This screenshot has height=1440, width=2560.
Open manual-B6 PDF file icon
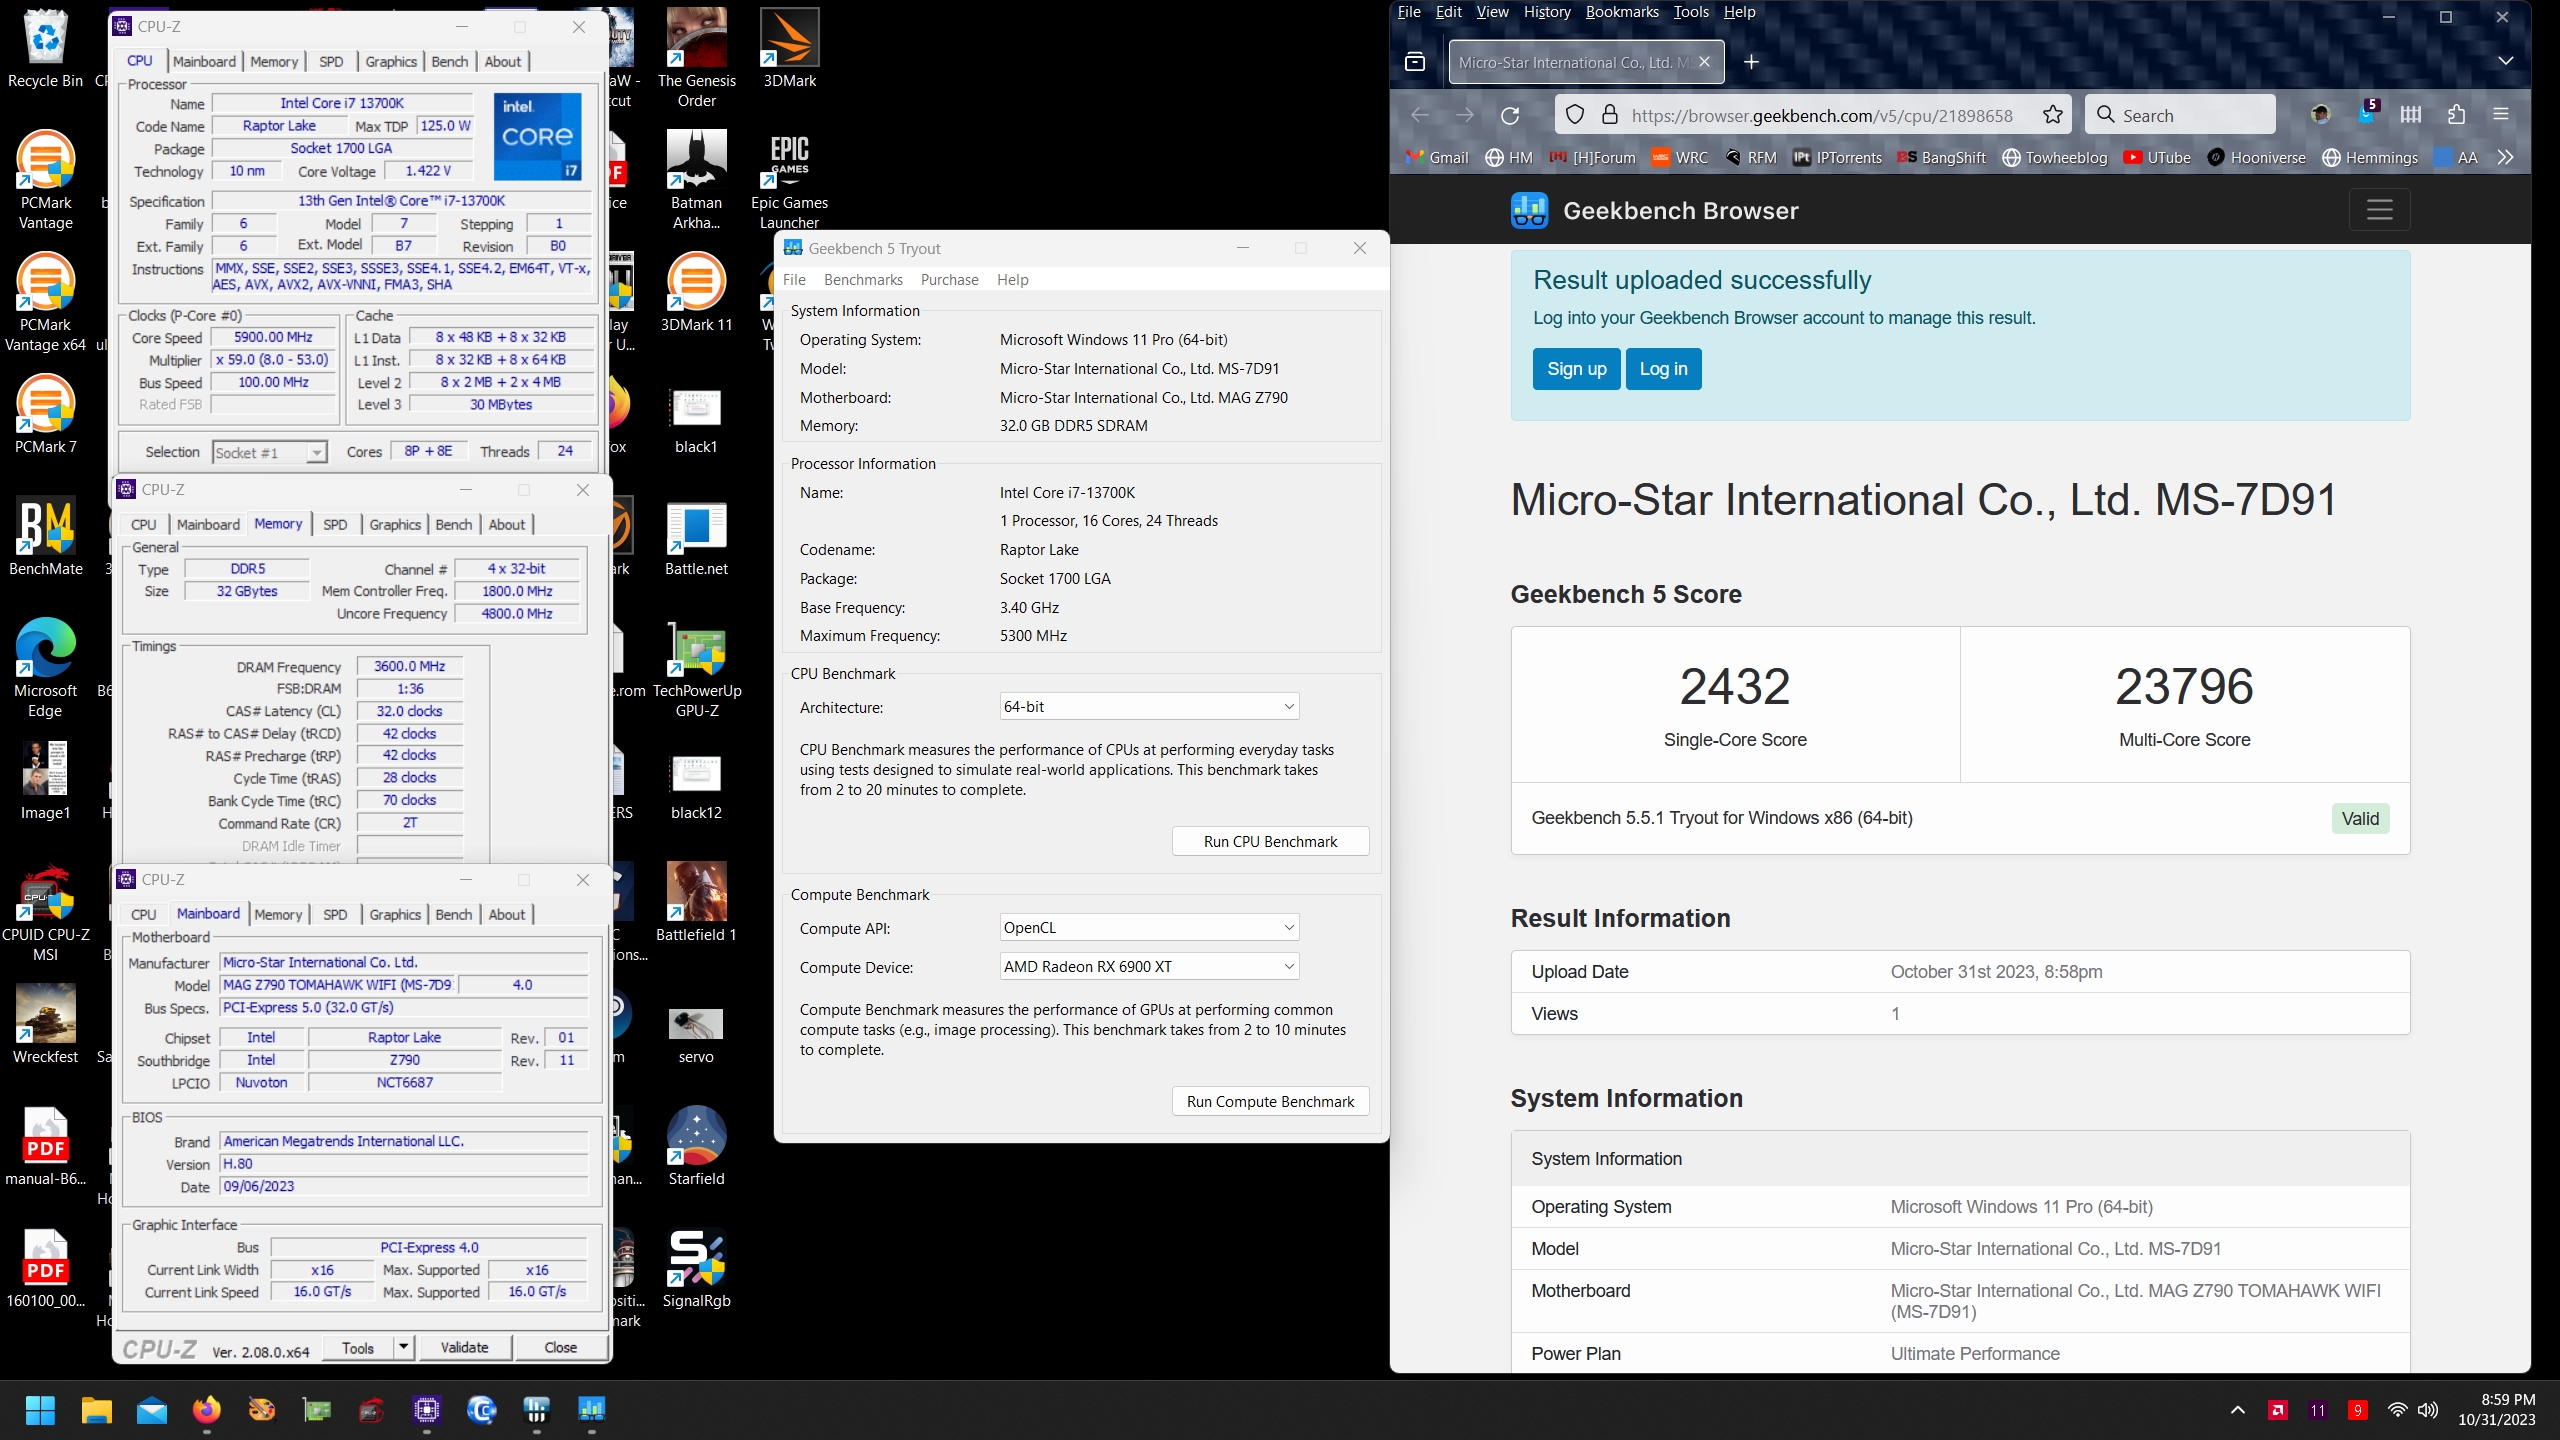[x=45, y=1146]
